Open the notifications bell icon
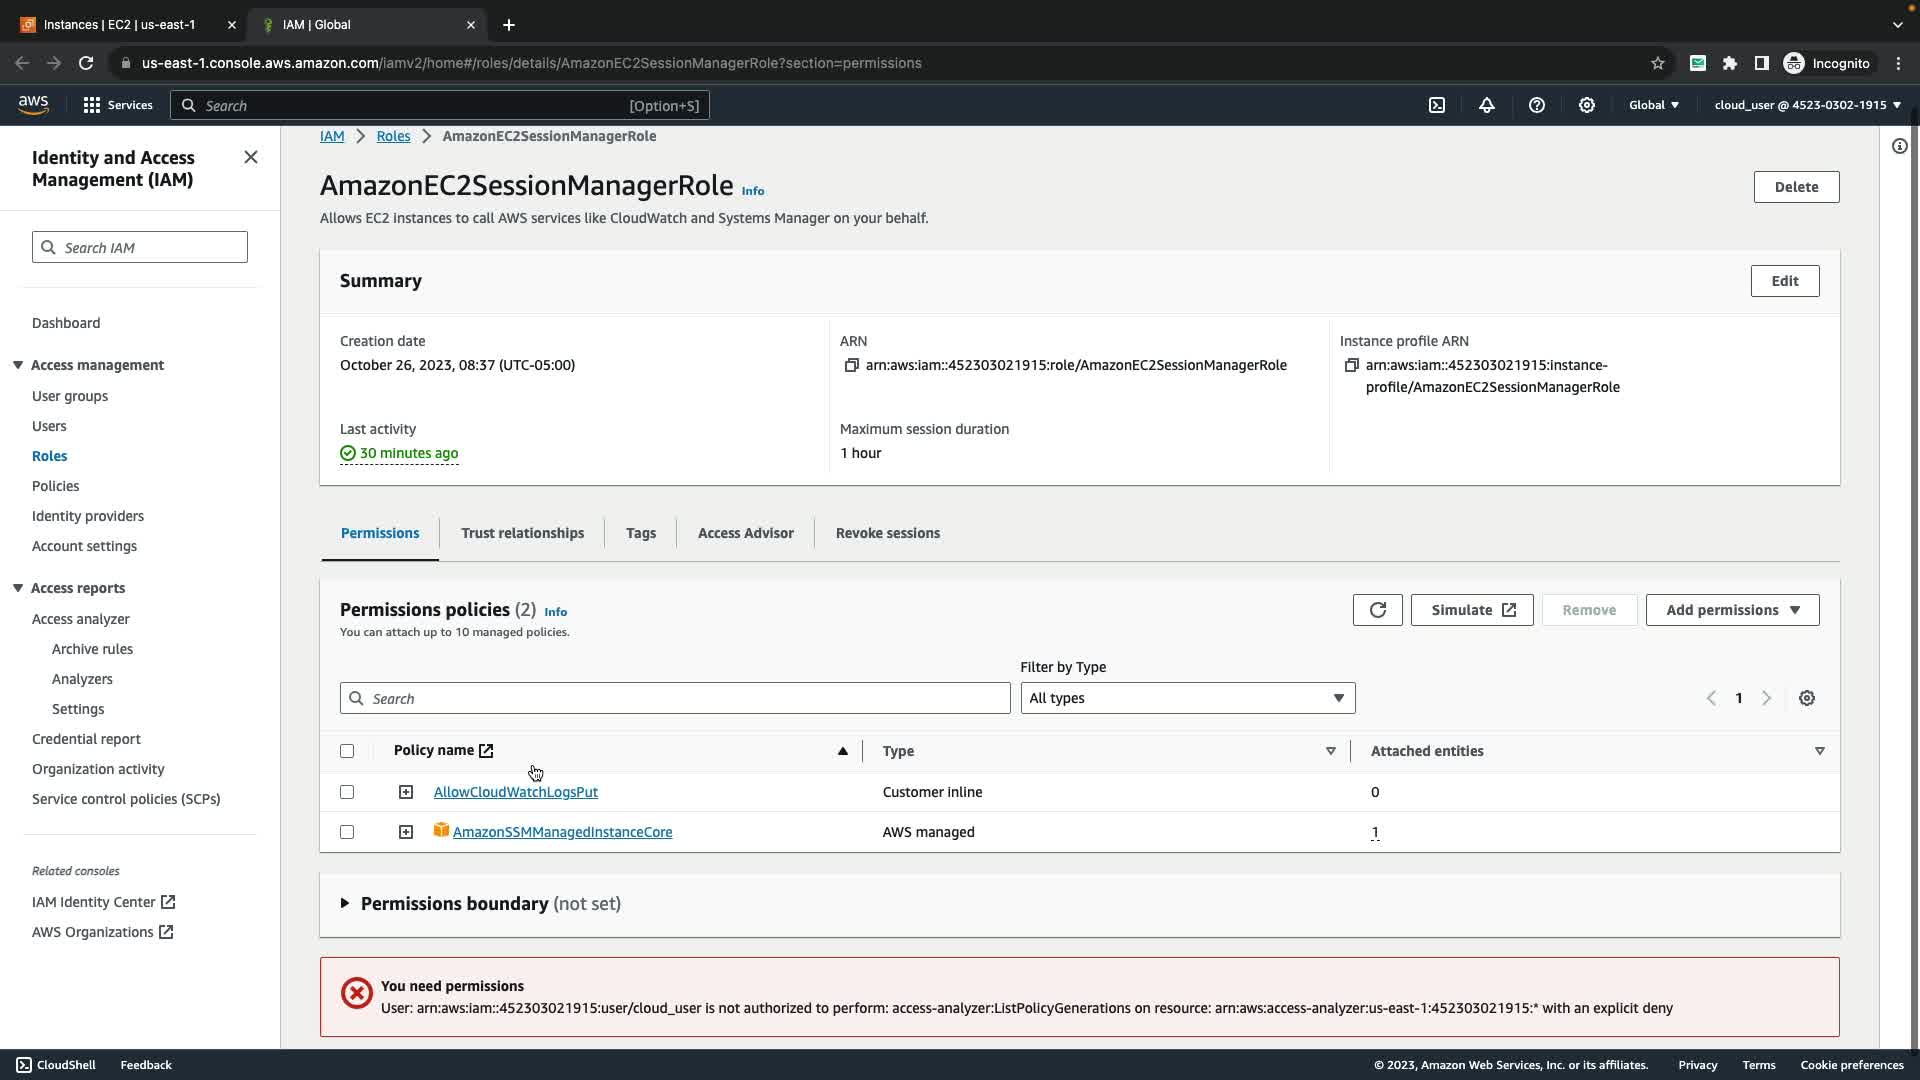This screenshot has width=1920, height=1080. pyautogui.click(x=1487, y=105)
